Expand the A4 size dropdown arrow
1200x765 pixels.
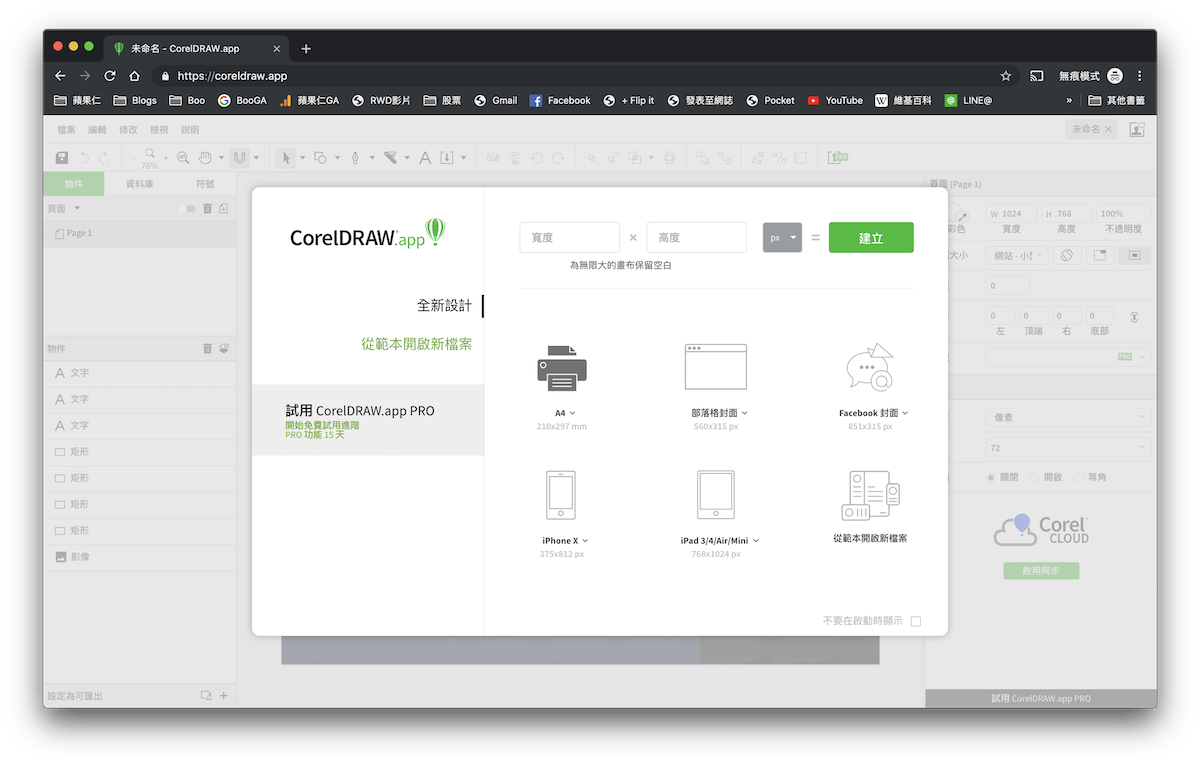pyautogui.click(x=572, y=413)
